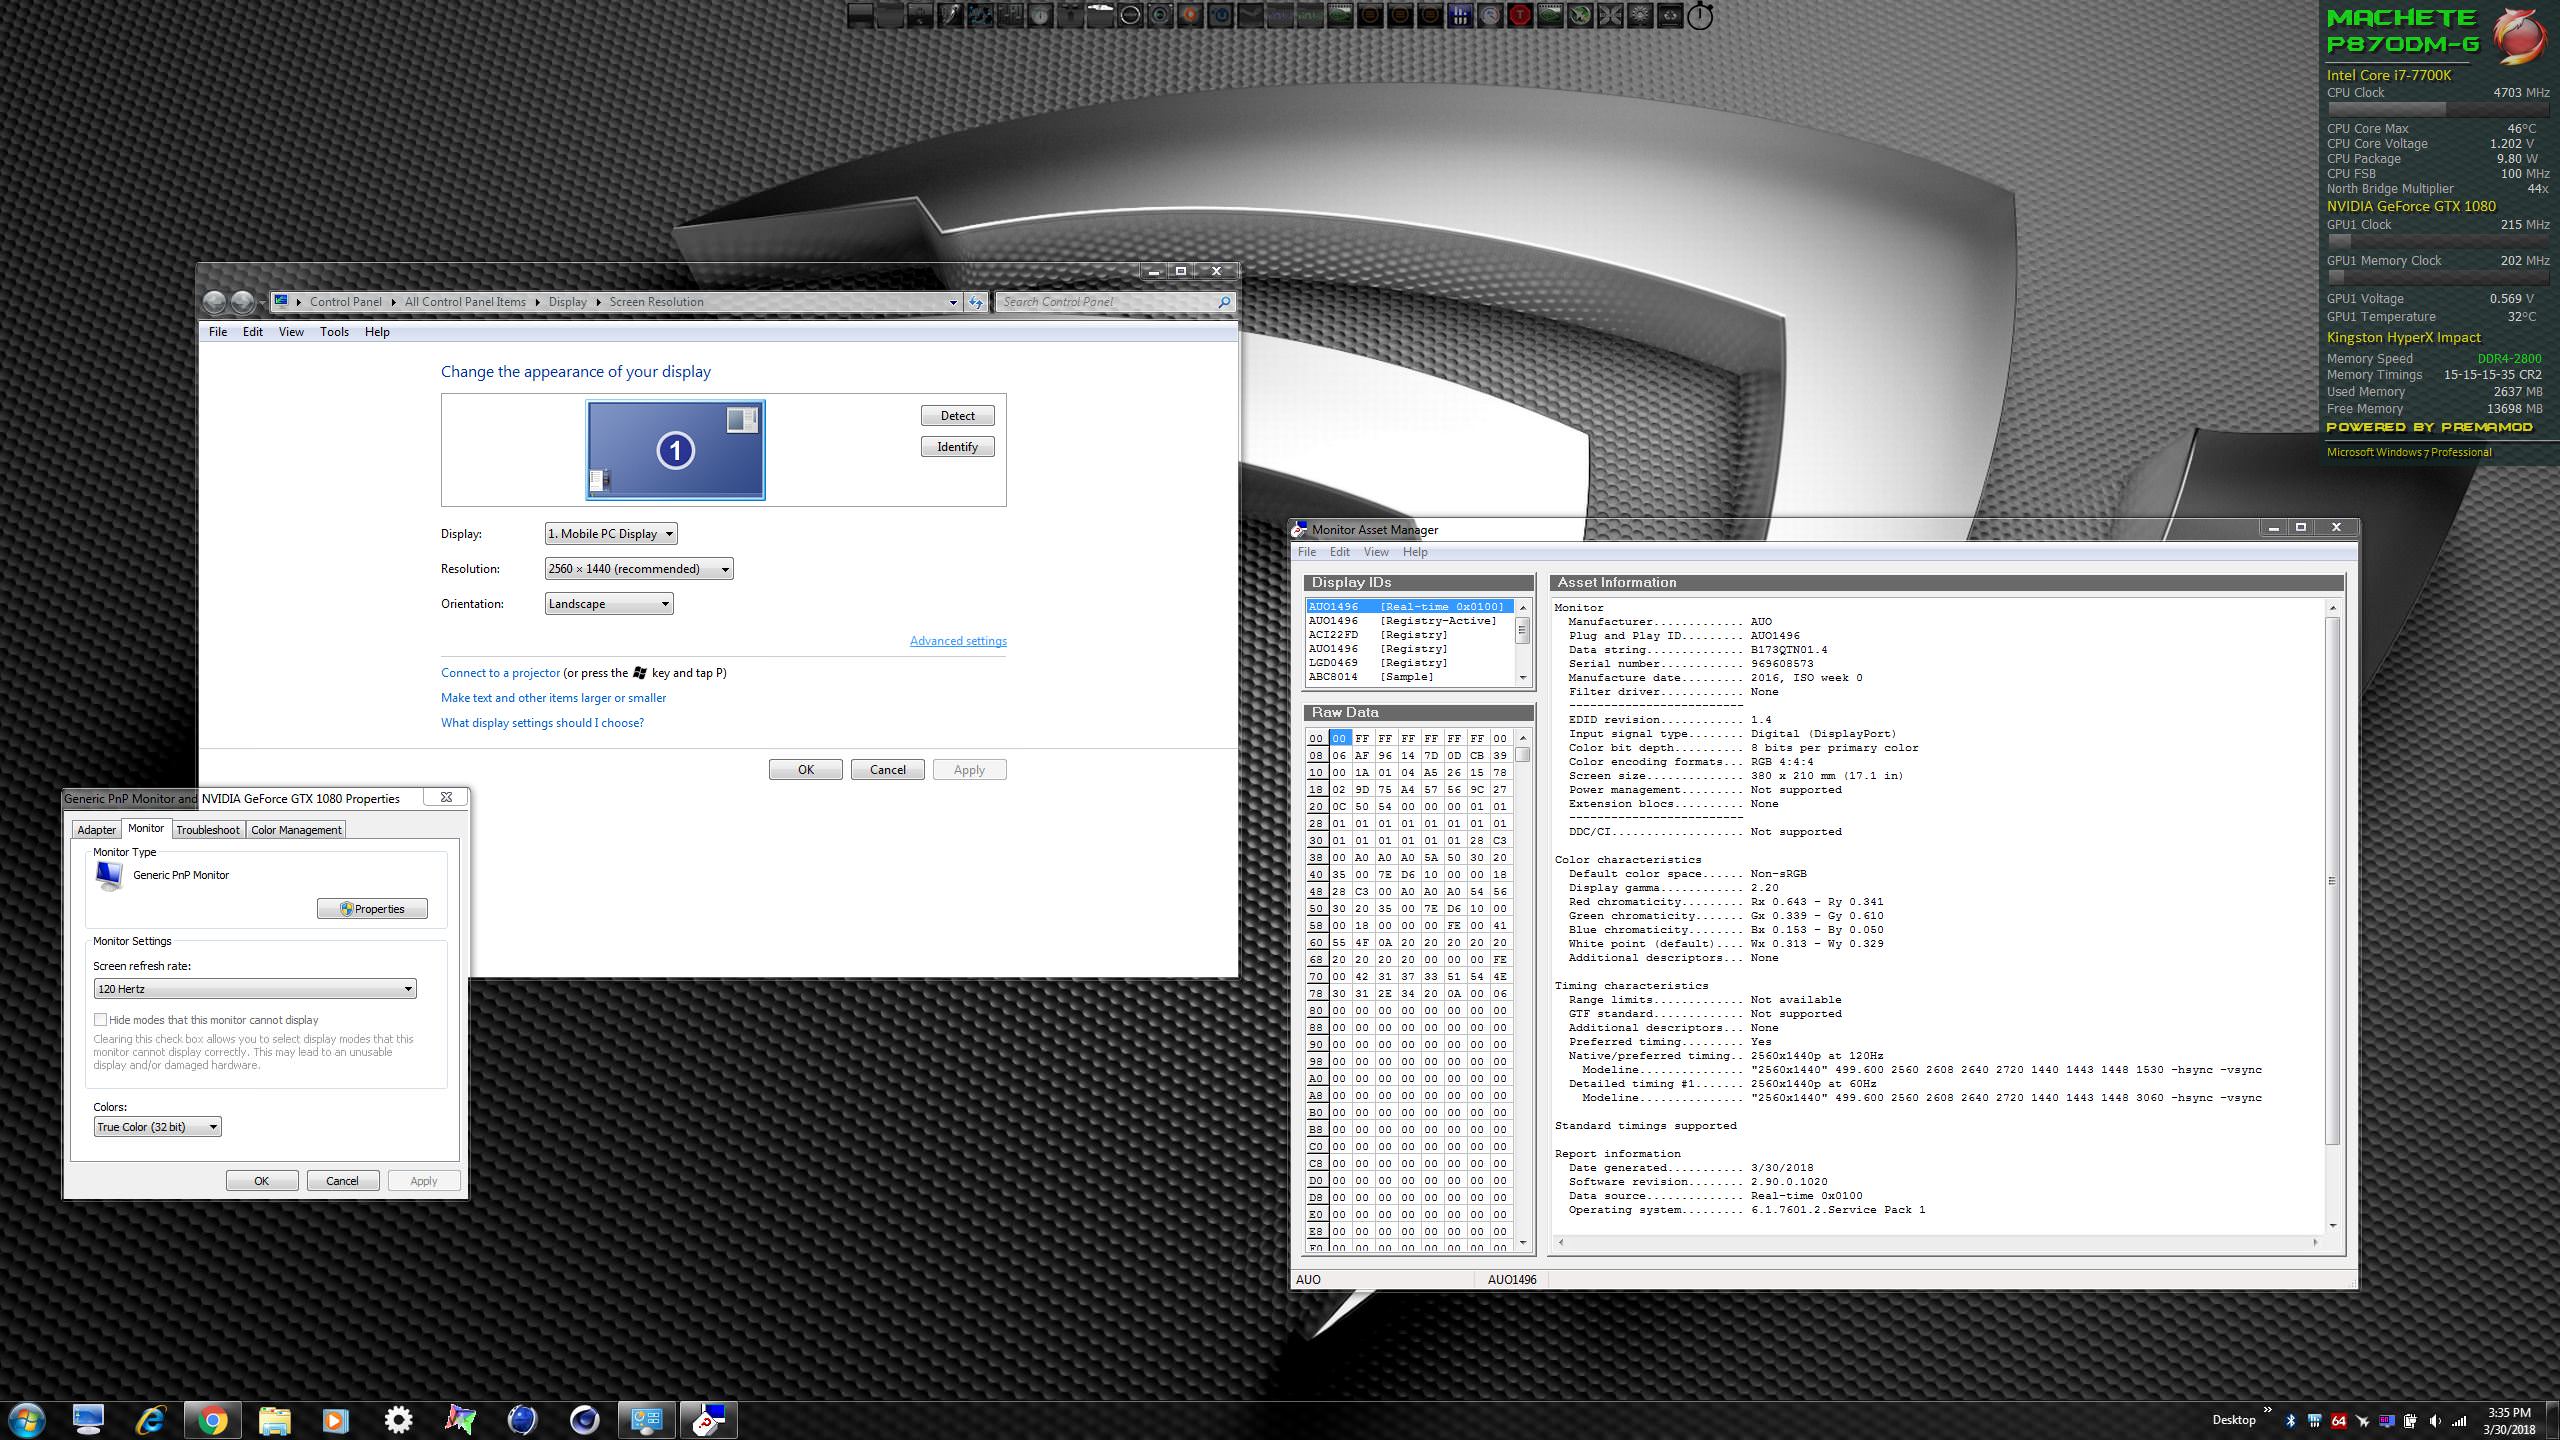This screenshot has width=2560, height=1440.
Task: Switch to the Adapter tab
Action: (97, 830)
